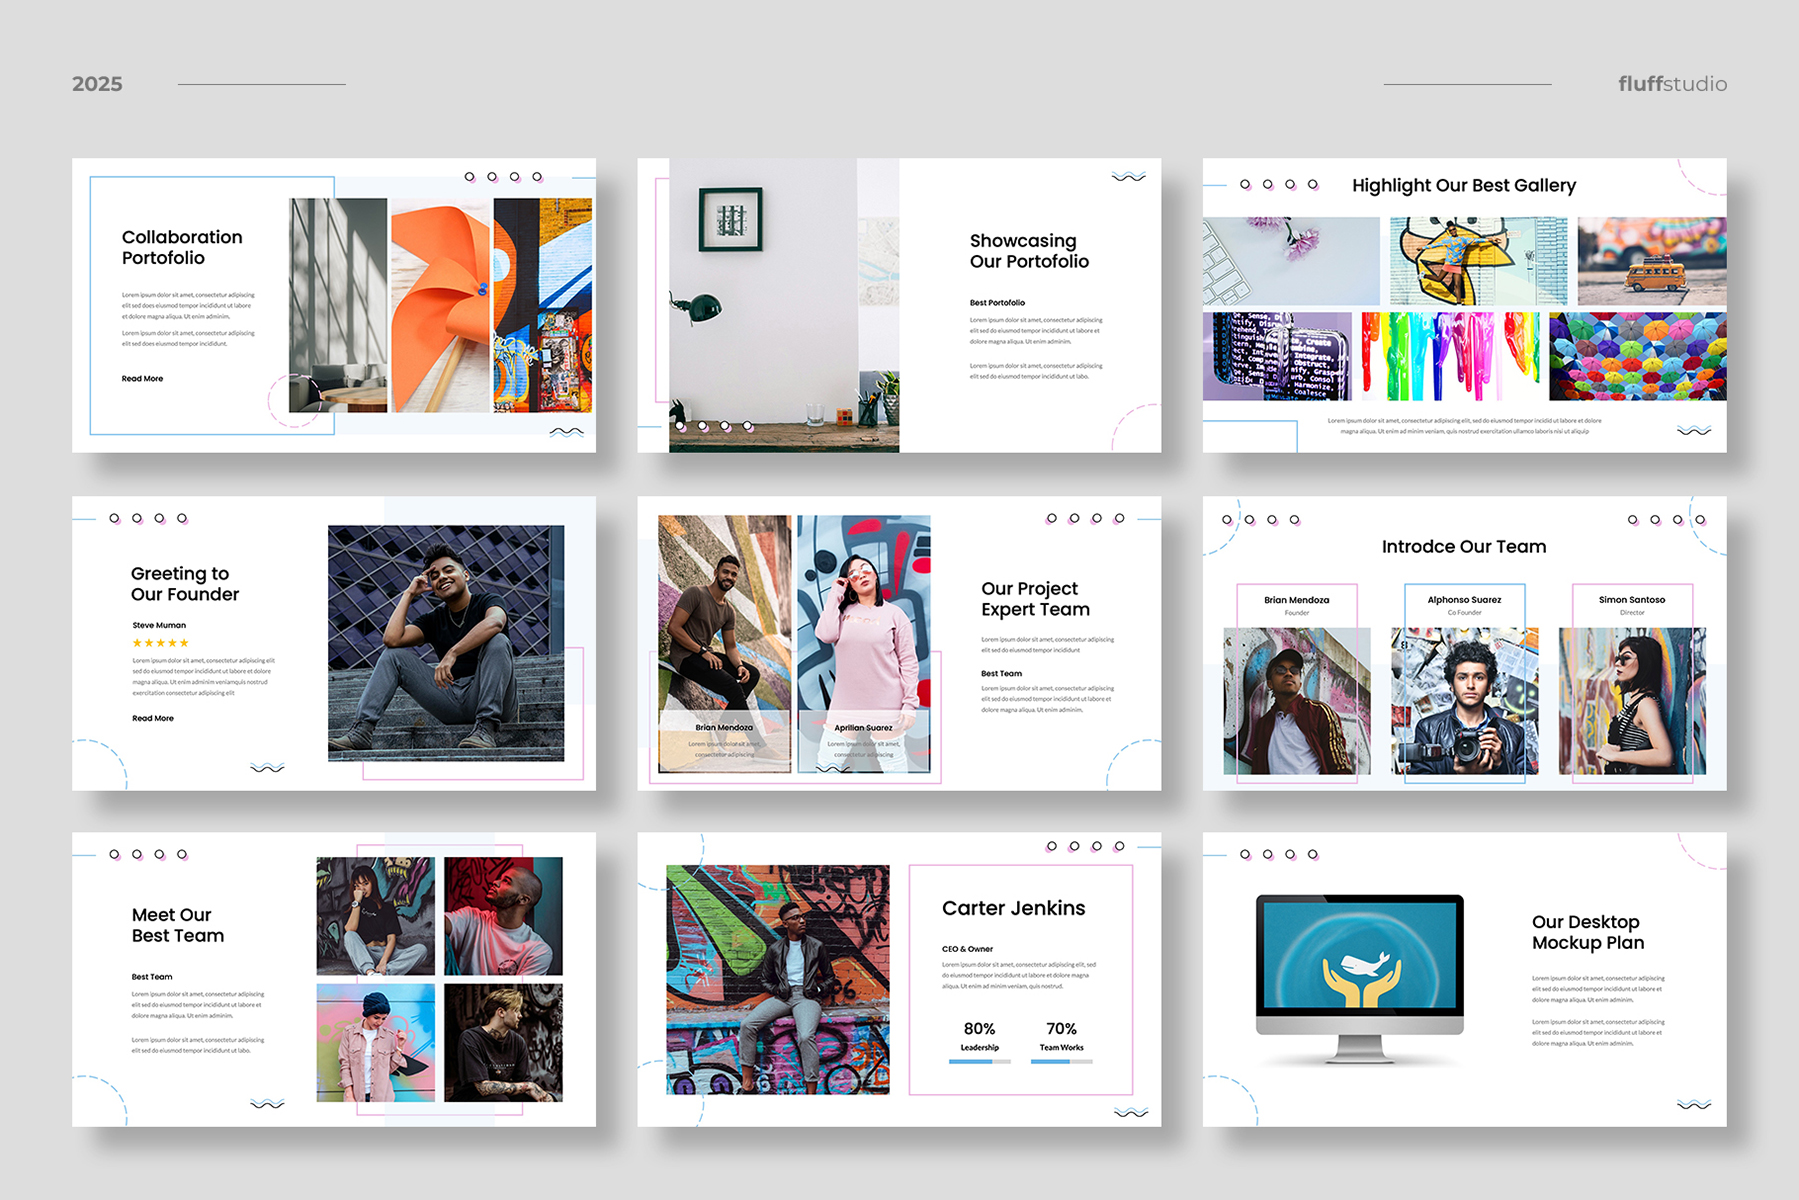
Task: Click the 2025 year label in the header
Action: pyautogui.click(x=97, y=84)
